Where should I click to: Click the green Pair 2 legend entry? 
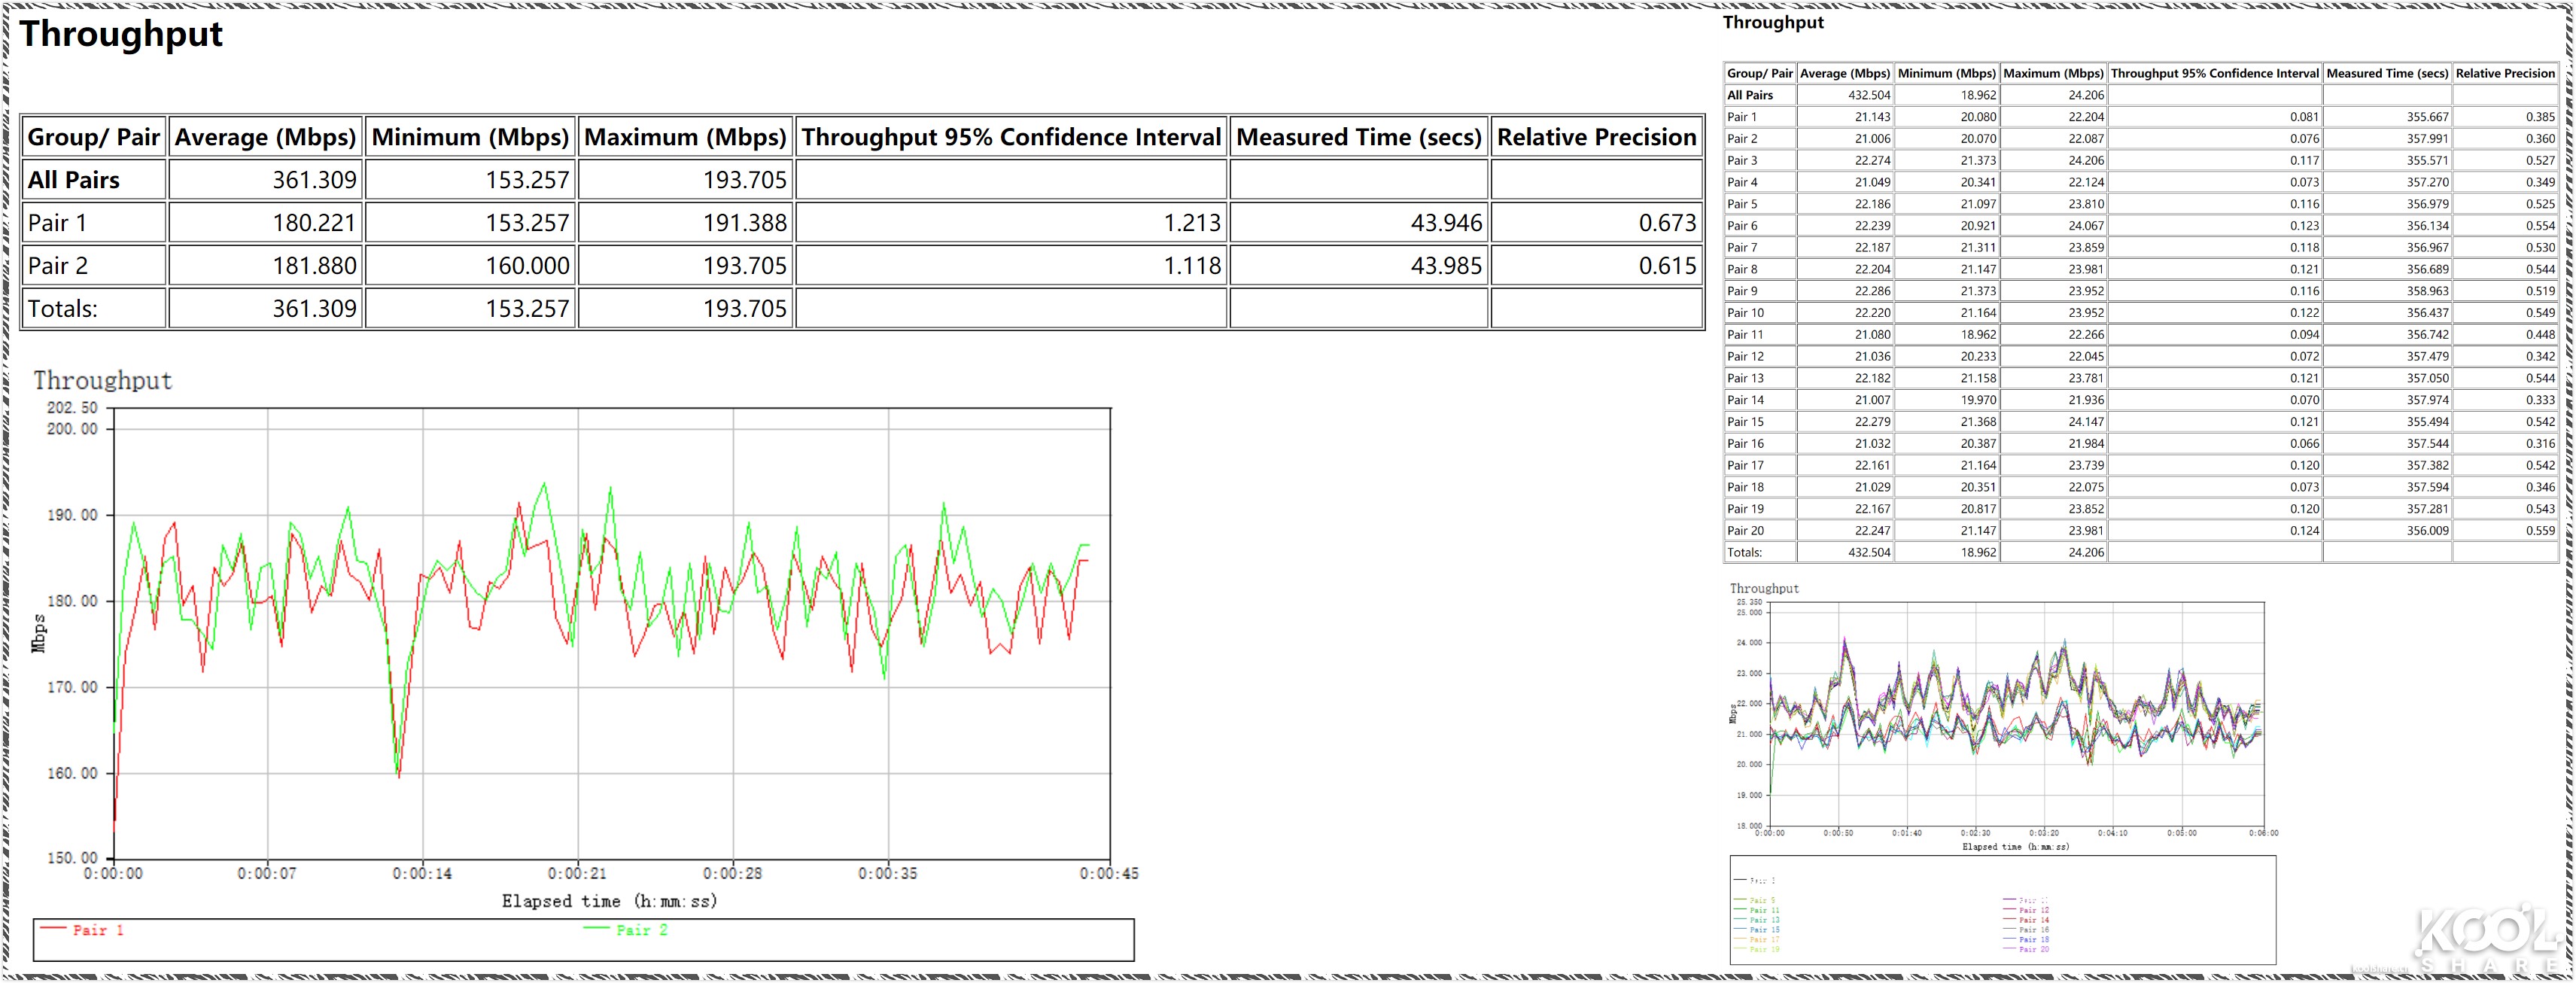pos(641,930)
